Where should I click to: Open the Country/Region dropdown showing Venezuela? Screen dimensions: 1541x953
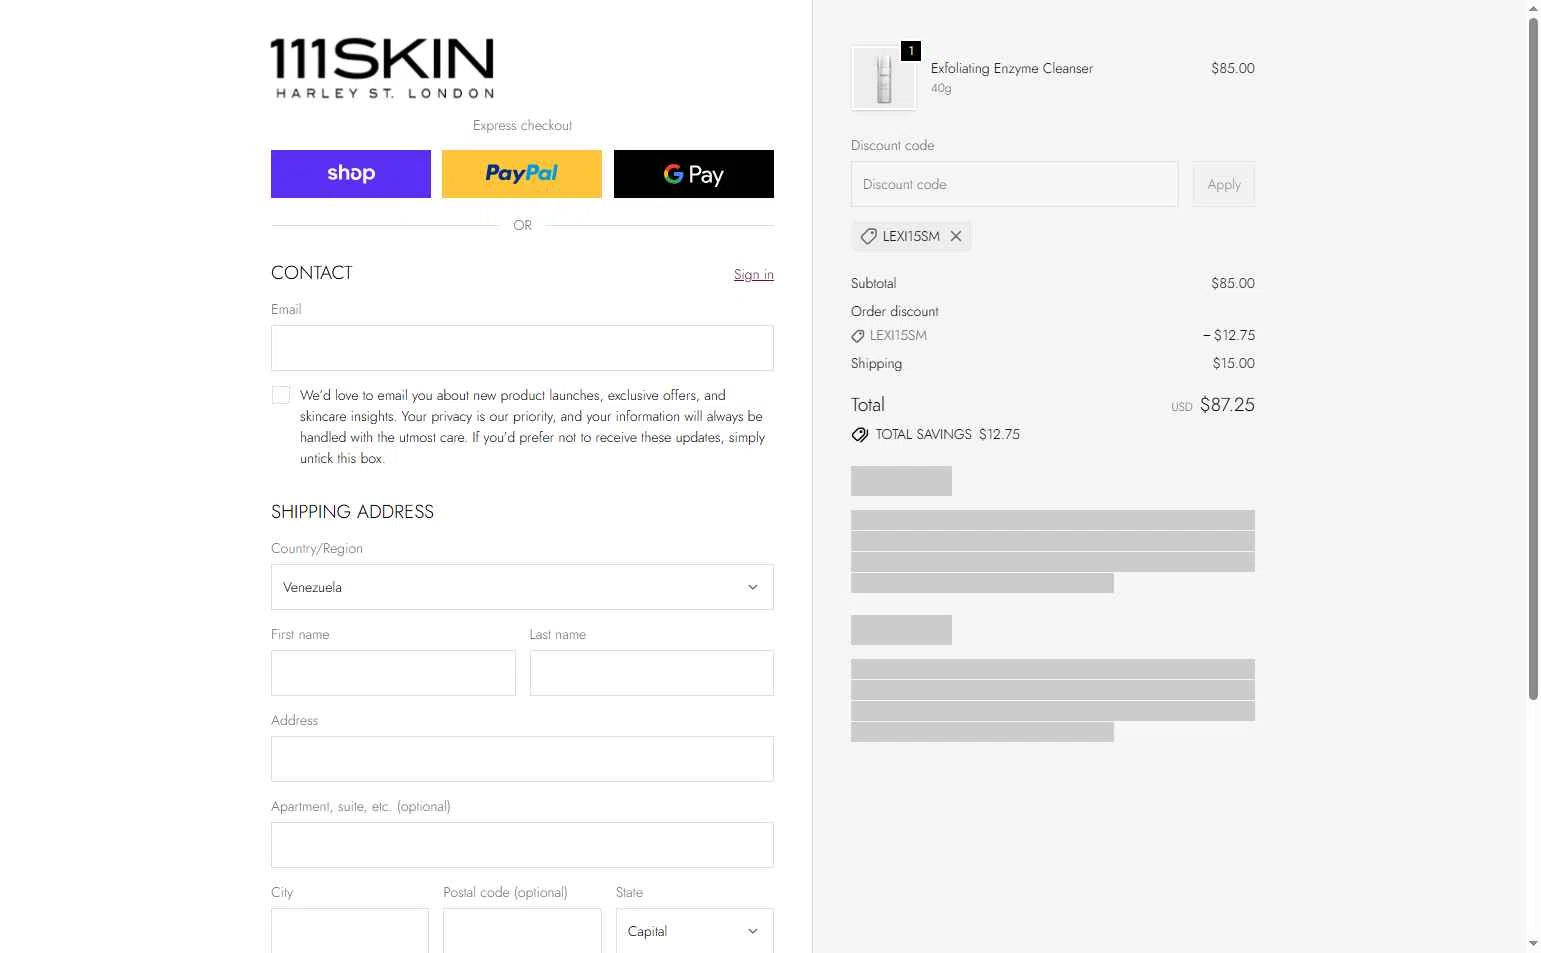click(522, 587)
